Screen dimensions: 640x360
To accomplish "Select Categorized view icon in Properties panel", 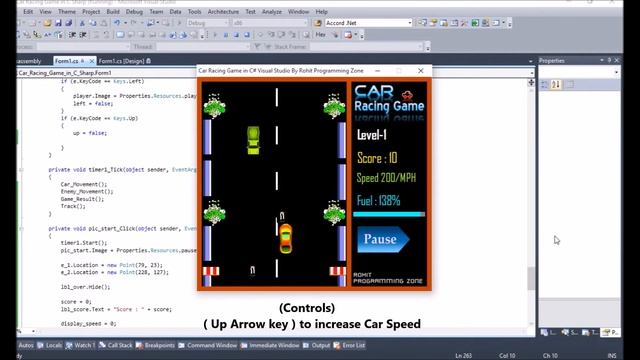I will pyautogui.click(x=545, y=84).
